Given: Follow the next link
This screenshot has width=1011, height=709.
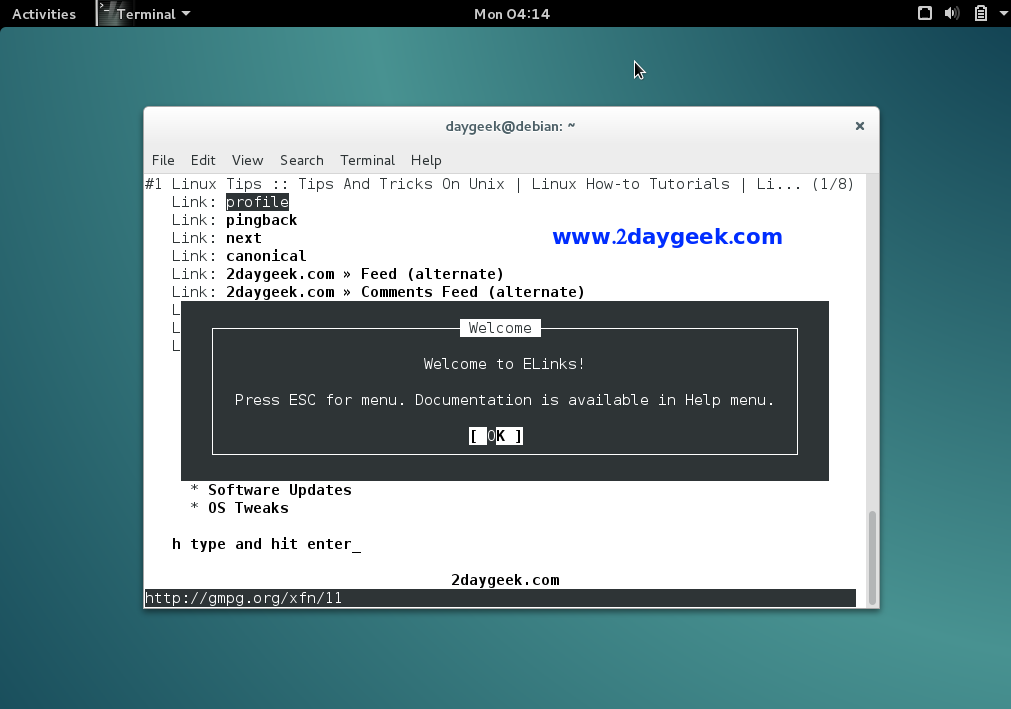Looking at the screenshot, I should tap(244, 238).
